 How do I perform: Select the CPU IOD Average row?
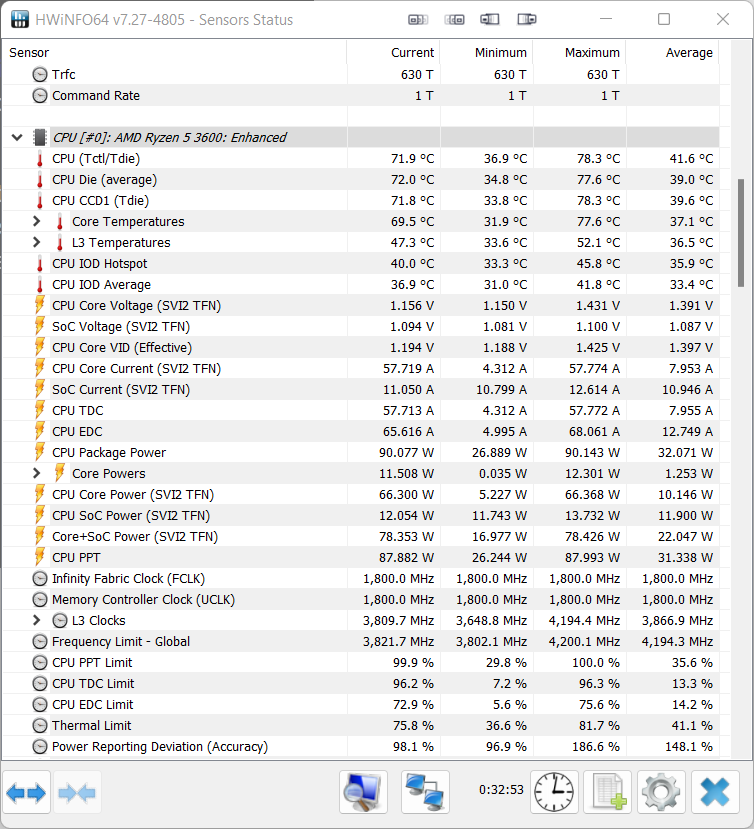pos(361,284)
